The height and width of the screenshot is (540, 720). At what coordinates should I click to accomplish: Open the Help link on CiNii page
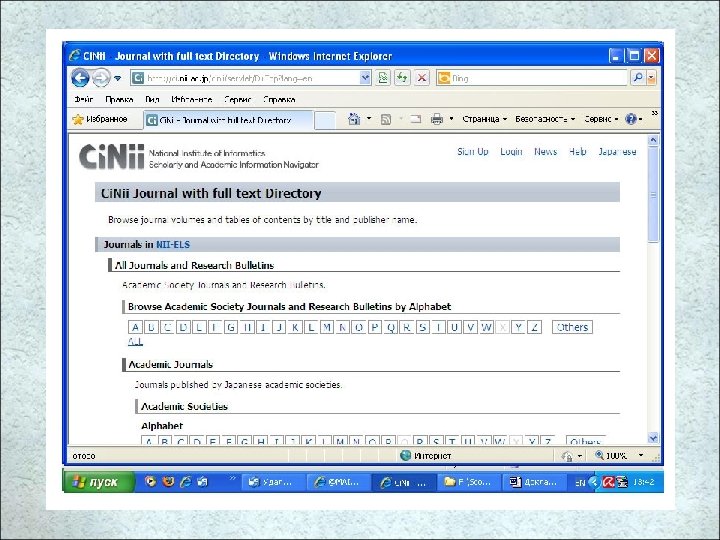click(x=577, y=152)
